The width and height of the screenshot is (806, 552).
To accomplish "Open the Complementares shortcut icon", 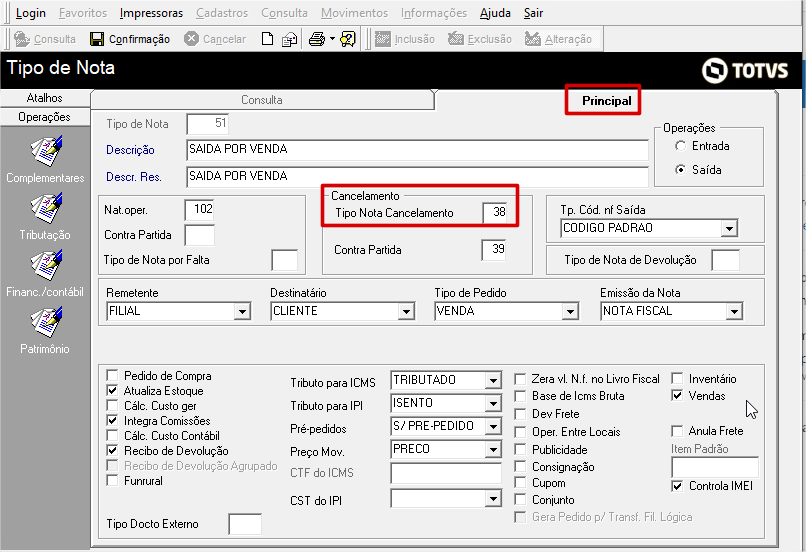I will pos(46,151).
